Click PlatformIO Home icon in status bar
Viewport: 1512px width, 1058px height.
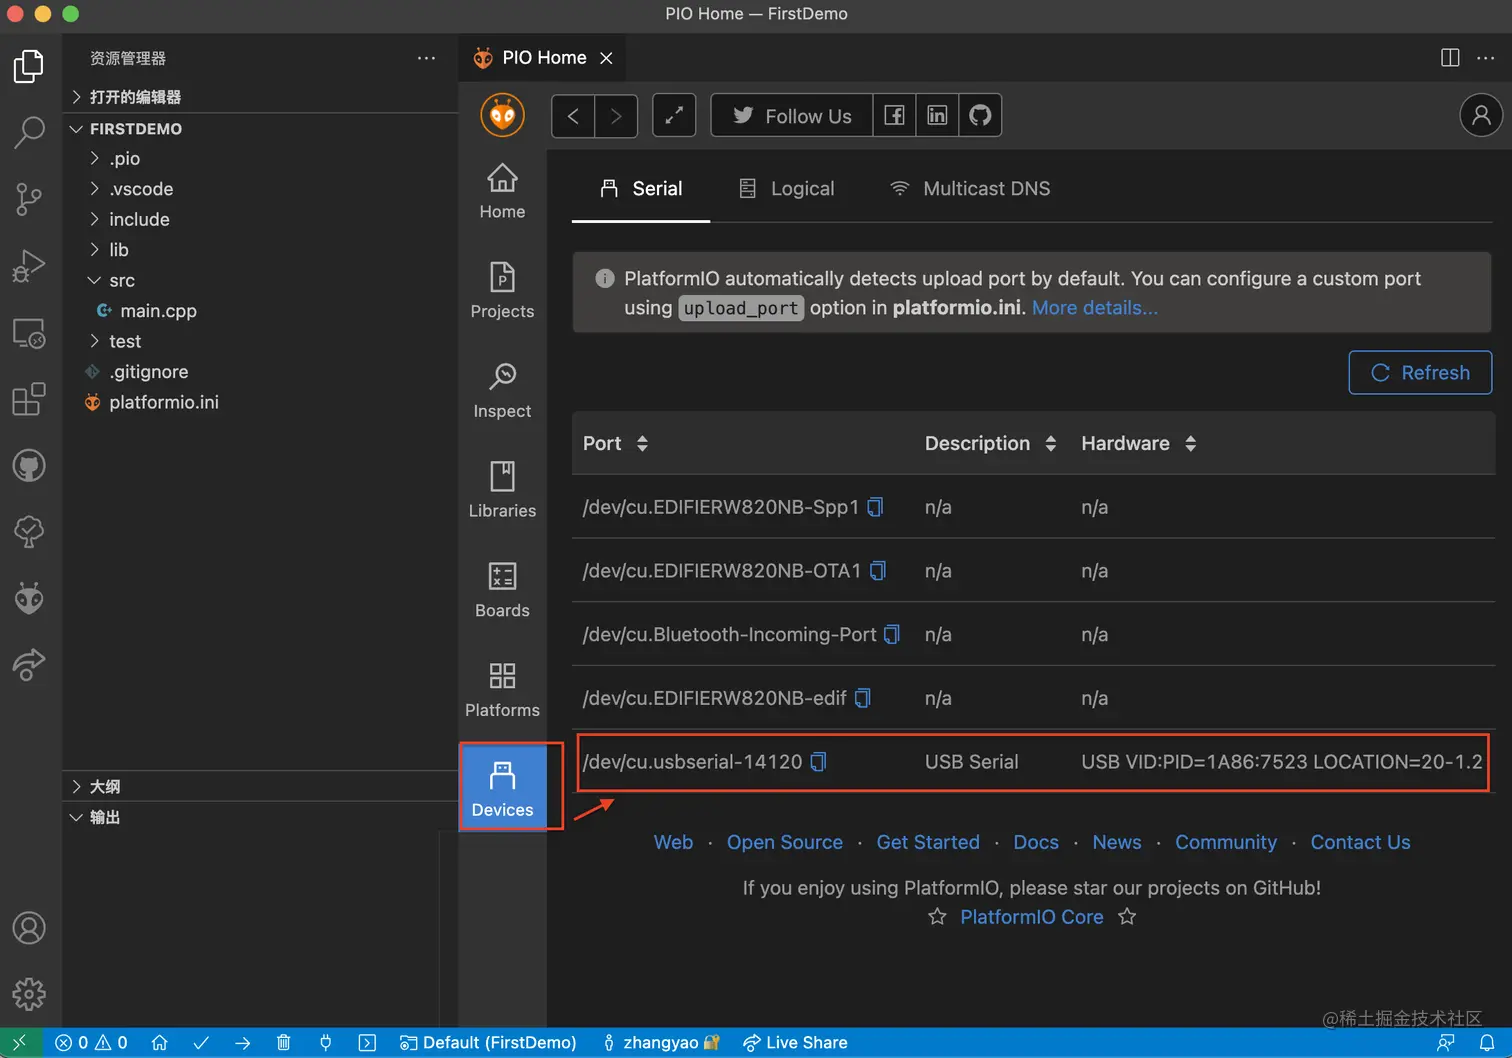tap(159, 1043)
